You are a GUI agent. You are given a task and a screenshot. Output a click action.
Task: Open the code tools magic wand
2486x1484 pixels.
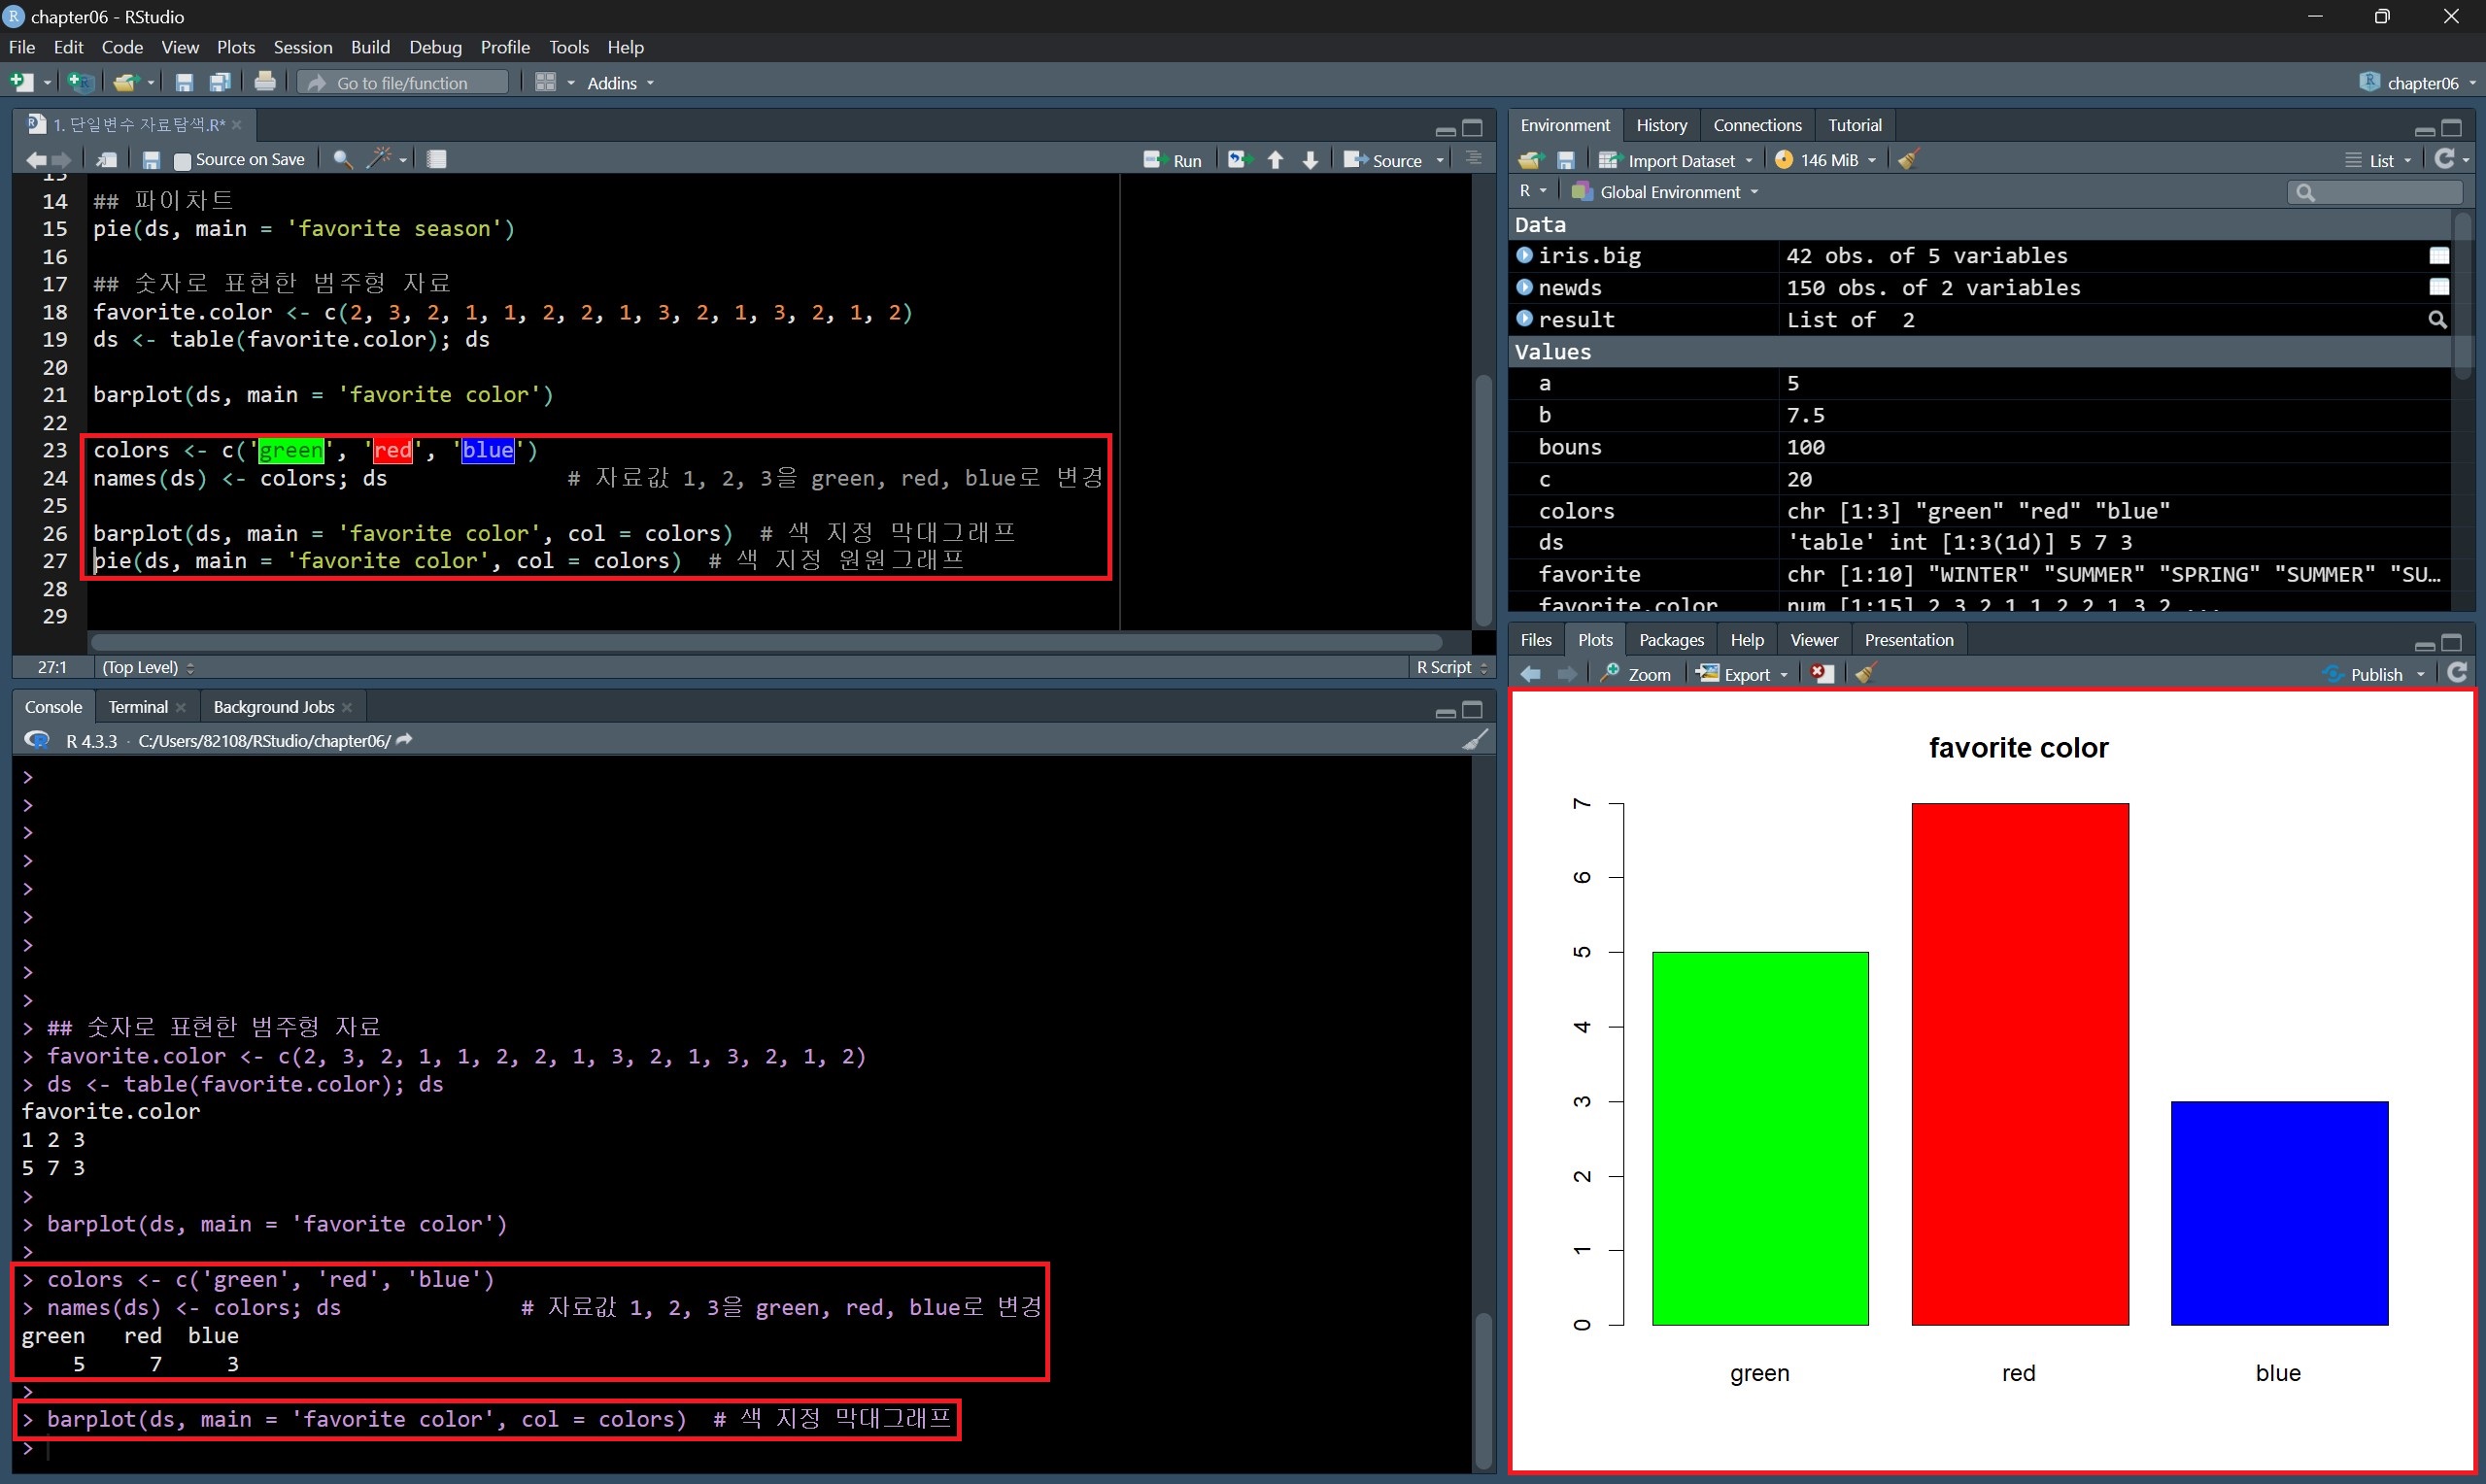coord(379,158)
